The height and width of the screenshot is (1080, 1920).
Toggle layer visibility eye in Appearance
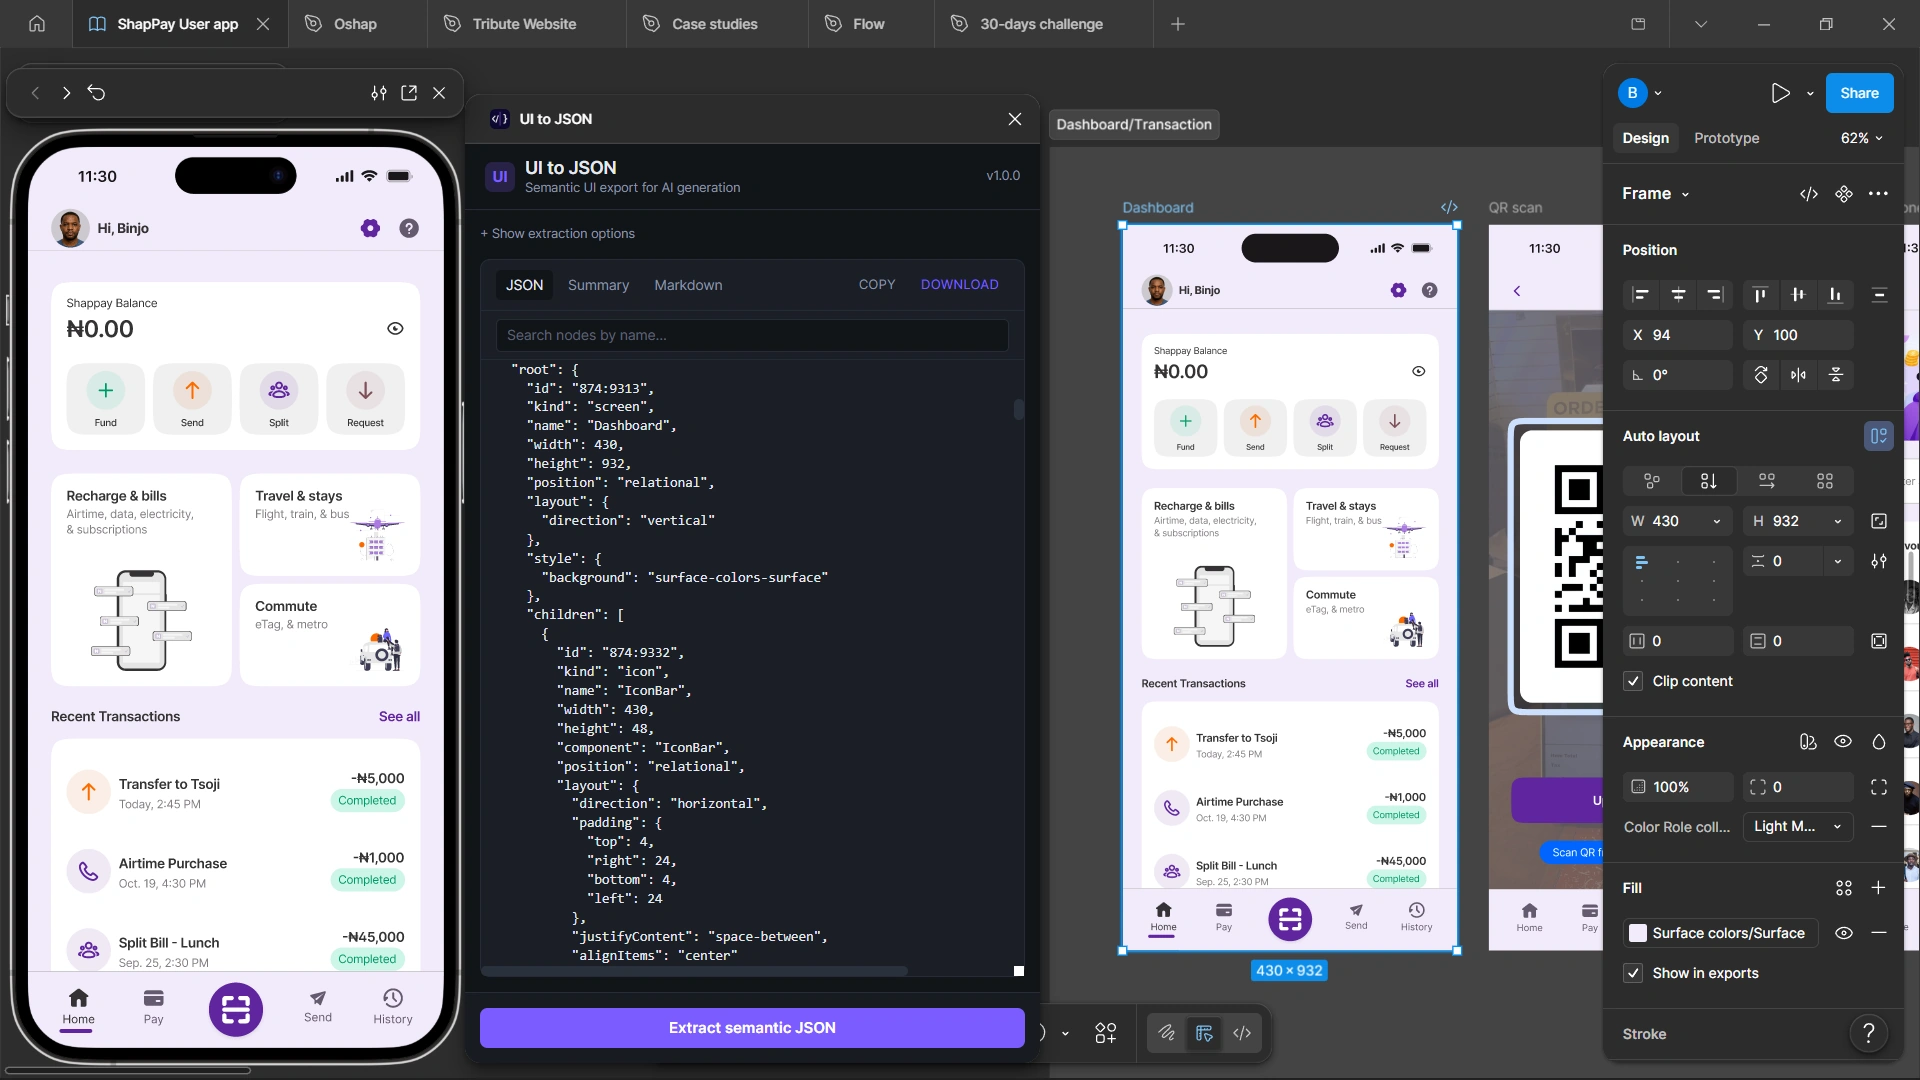[x=1843, y=742]
